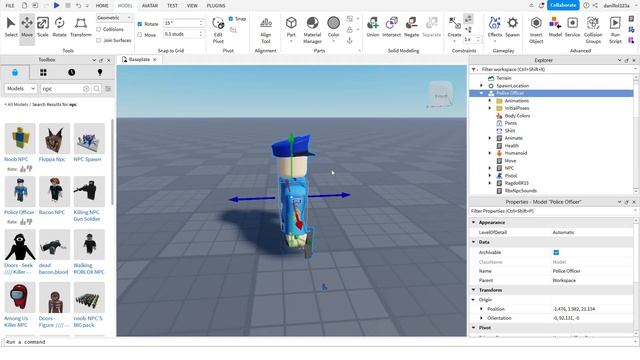This screenshot has height=360, width=640.
Task: Enable the Collisions checkbox
Action: click(x=99, y=29)
